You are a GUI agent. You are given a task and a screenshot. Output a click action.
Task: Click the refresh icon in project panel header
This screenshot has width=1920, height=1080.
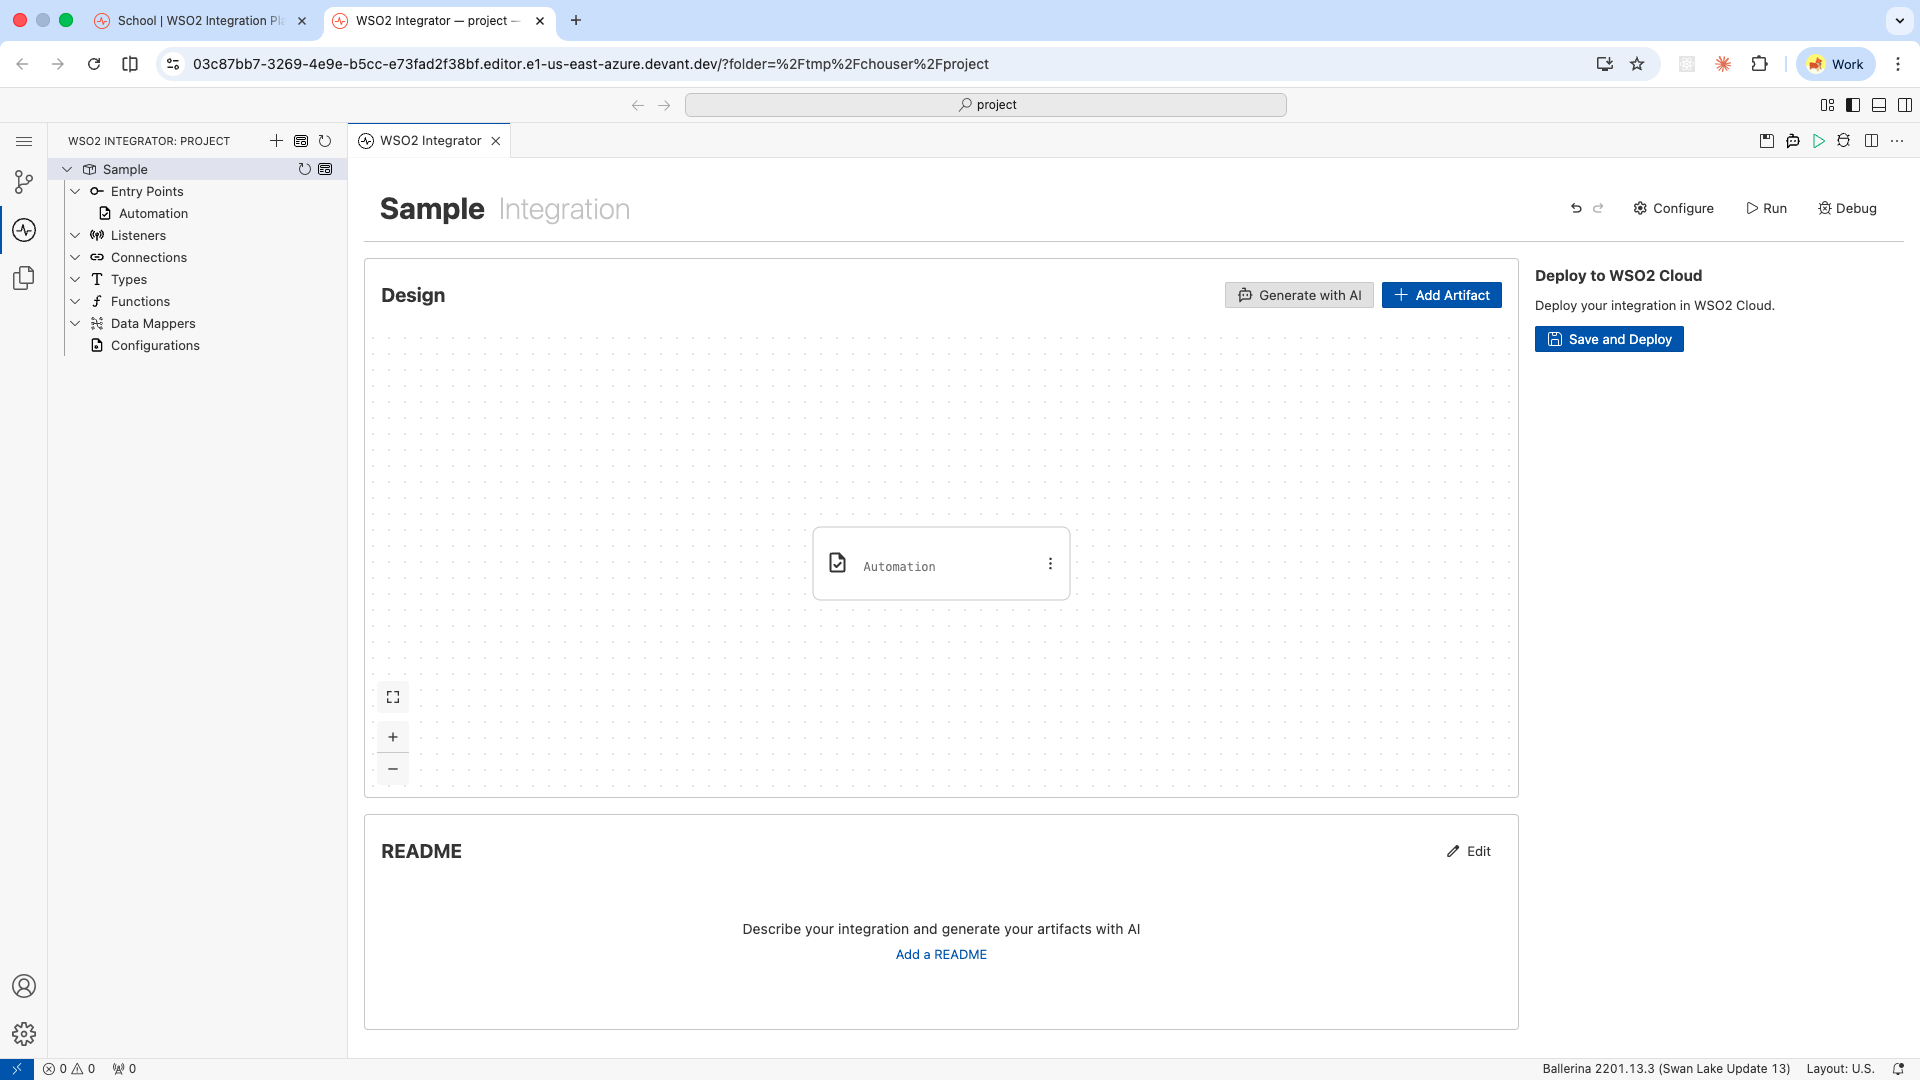coord(325,141)
